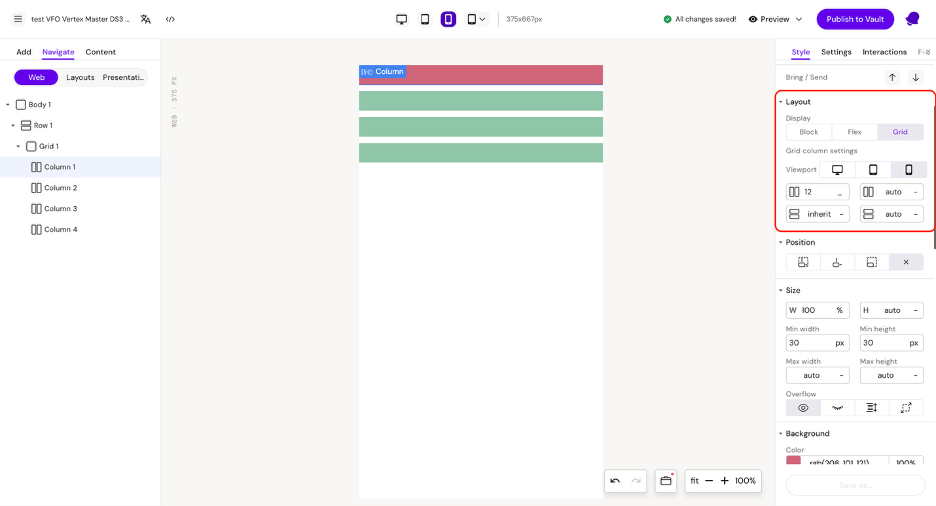Set display to Block
Viewport: 936px width, 506px height.
click(808, 132)
